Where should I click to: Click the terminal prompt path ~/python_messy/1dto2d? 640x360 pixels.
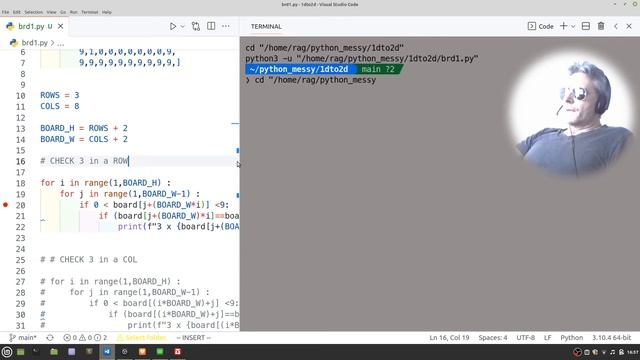tap(299, 69)
